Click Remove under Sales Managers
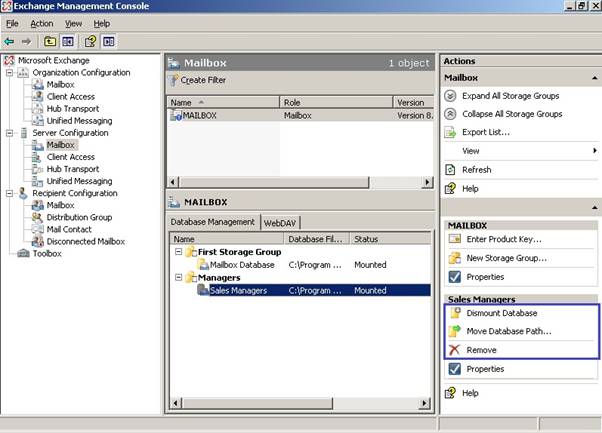 coord(481,350)
